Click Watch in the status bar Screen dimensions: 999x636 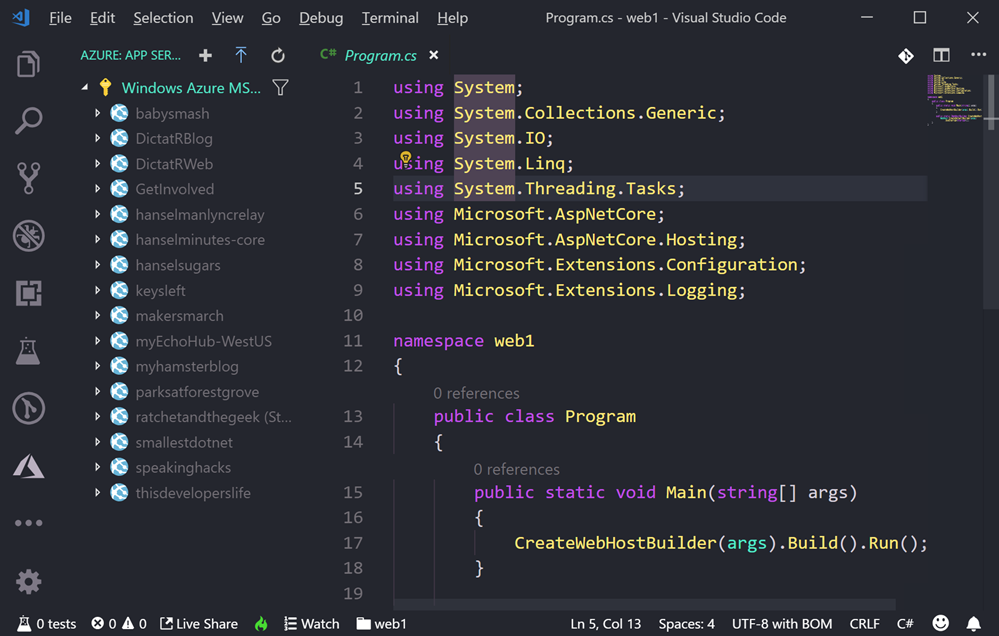pos(312,624)
